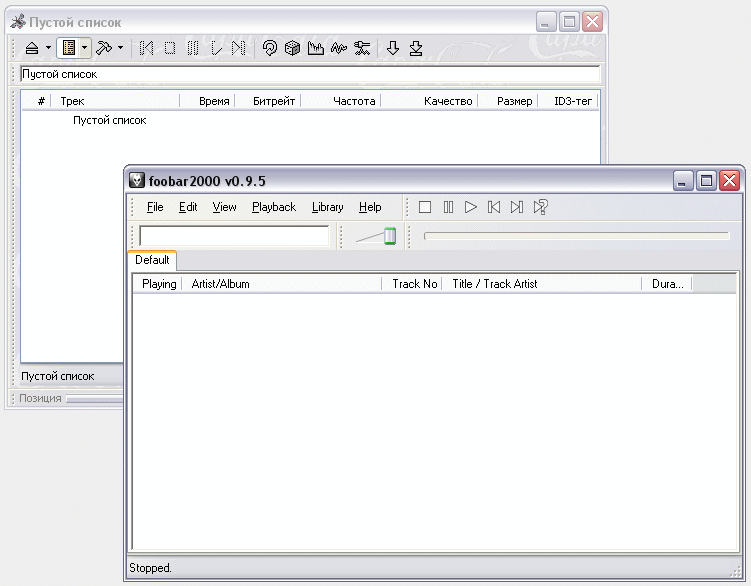Click the Stop button in foobar2000

(425, 207)
